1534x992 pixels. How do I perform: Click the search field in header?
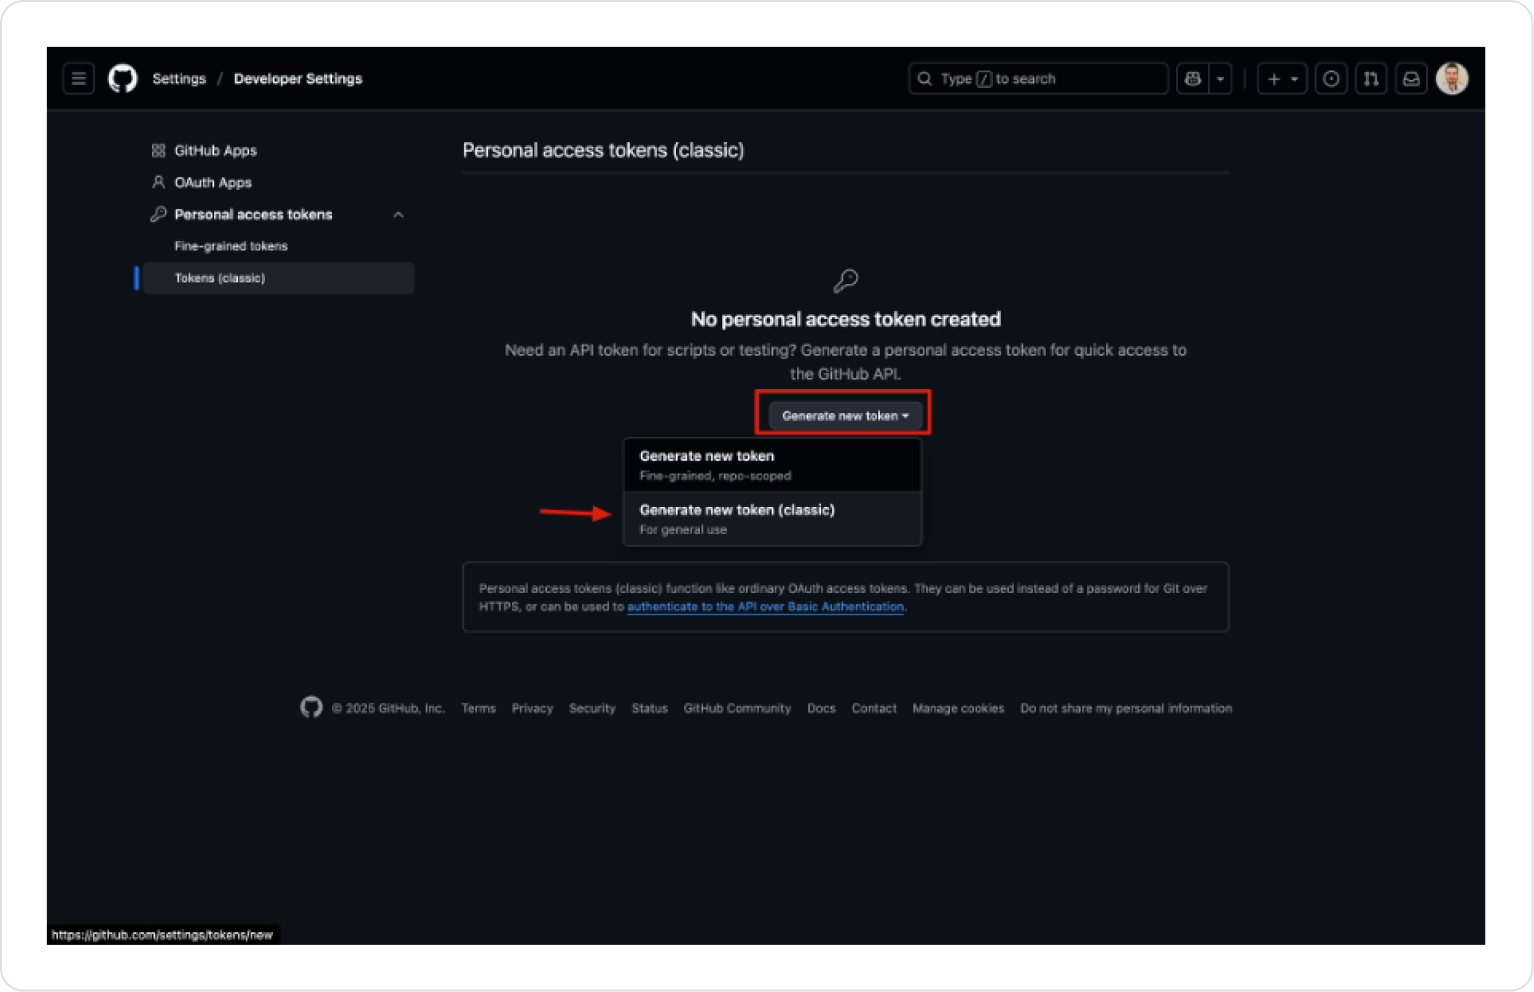[x=1038, y=78]
